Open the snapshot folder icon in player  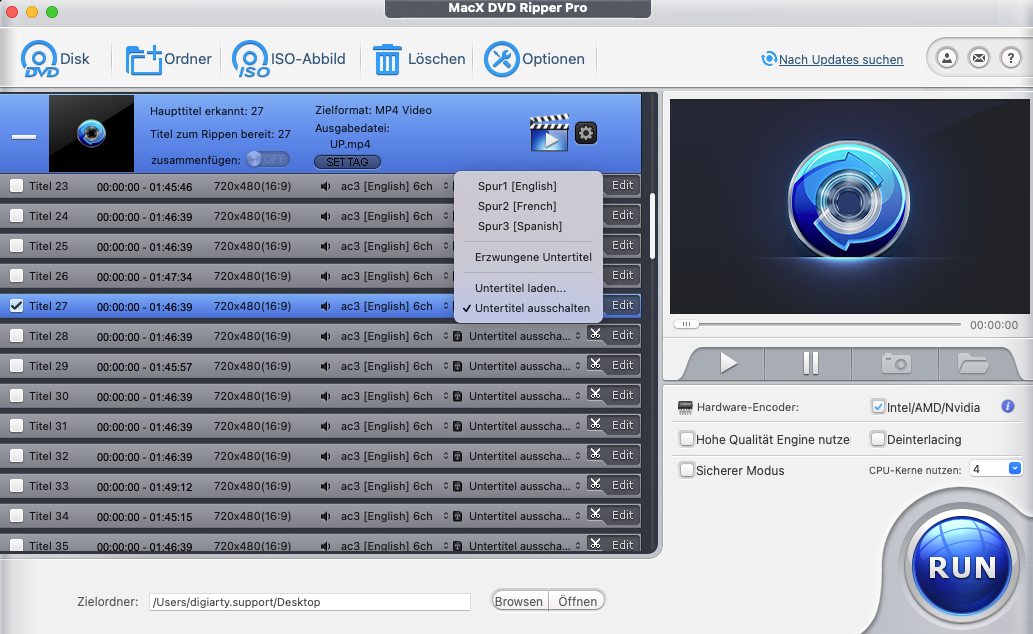point(972,363)
